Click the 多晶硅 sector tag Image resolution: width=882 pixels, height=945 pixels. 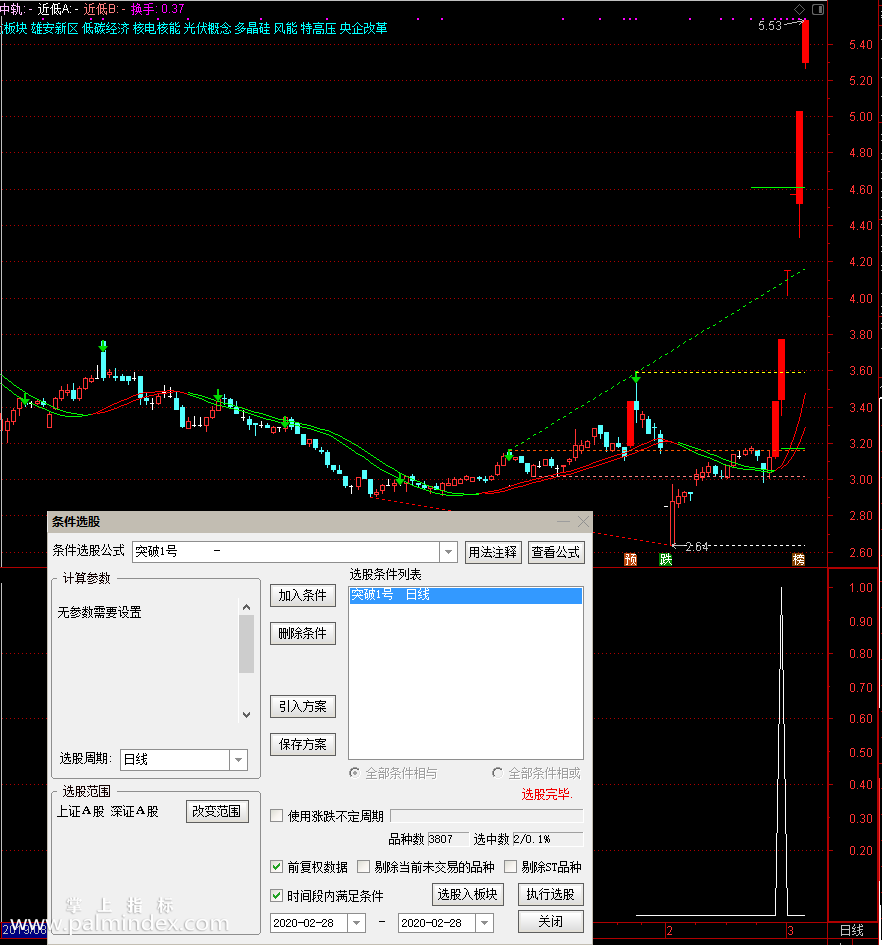(252, 28)
